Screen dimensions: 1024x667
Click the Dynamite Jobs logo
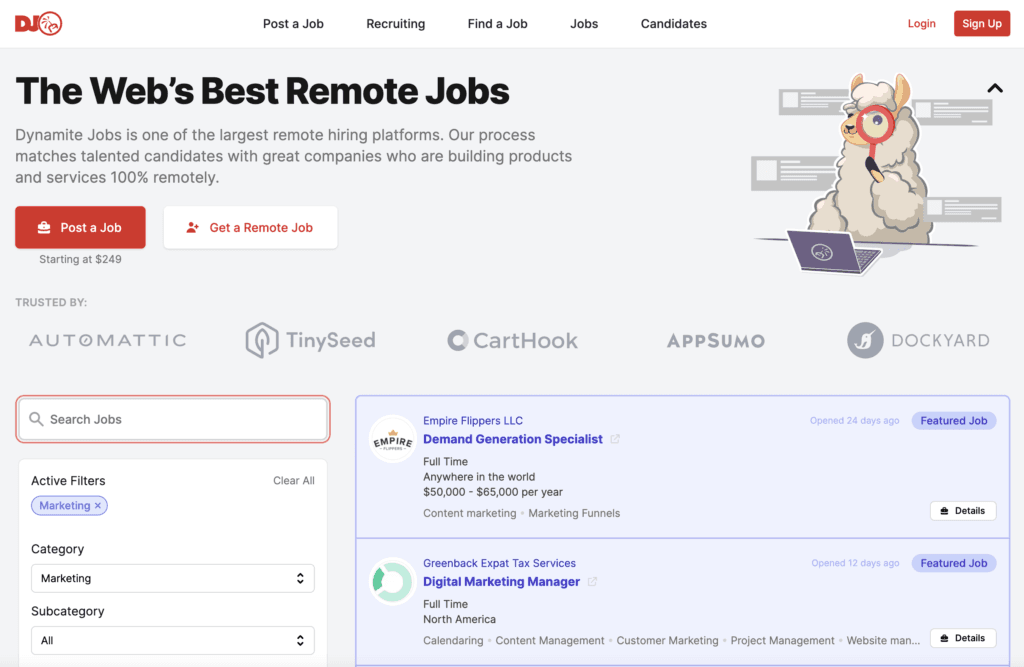point(39,24)
